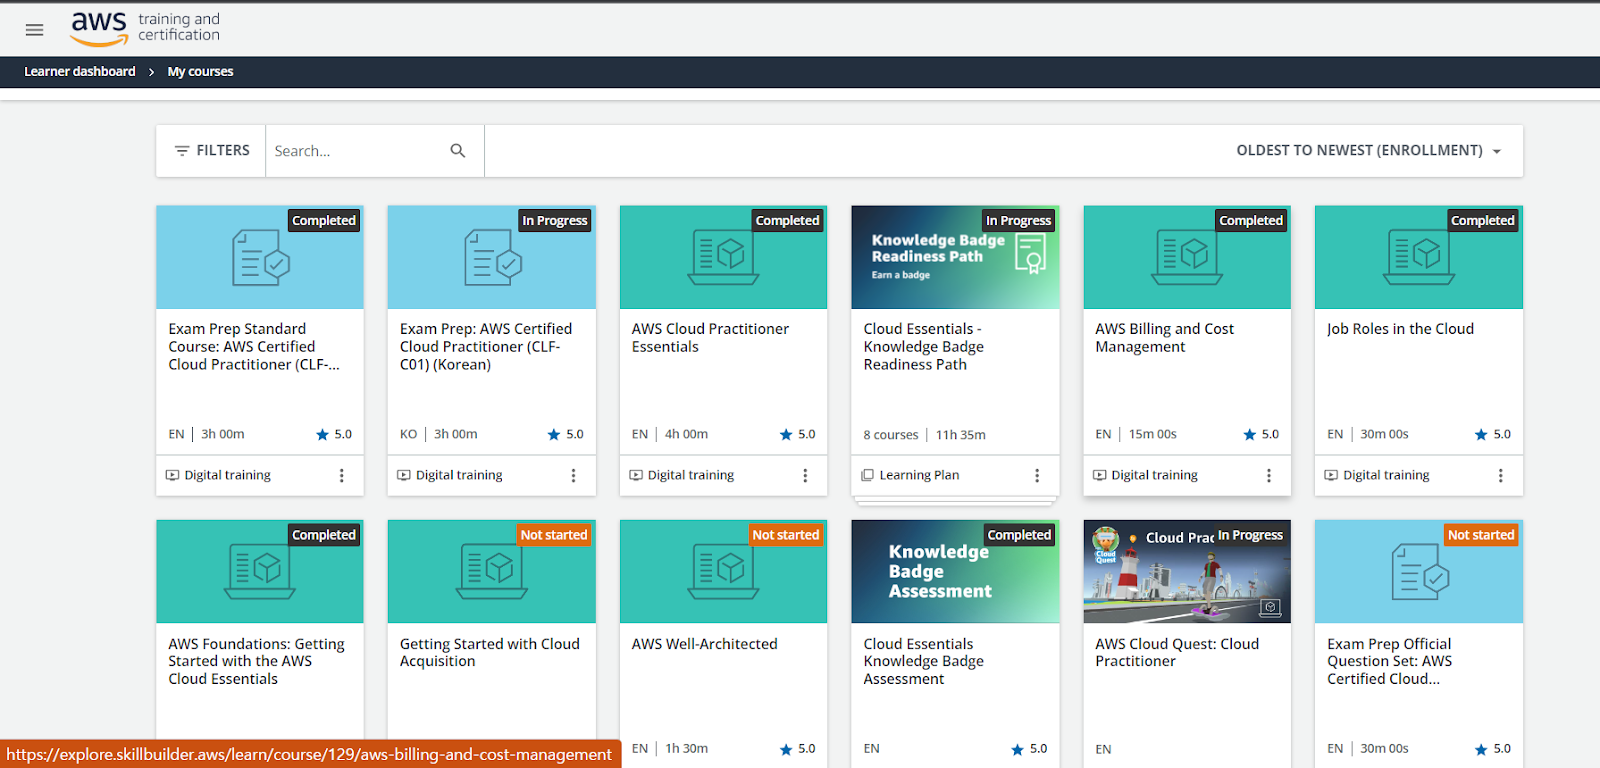
Task: Open options menu for AWS Billing and Cost Management
Action: (x=1269, y=476)
